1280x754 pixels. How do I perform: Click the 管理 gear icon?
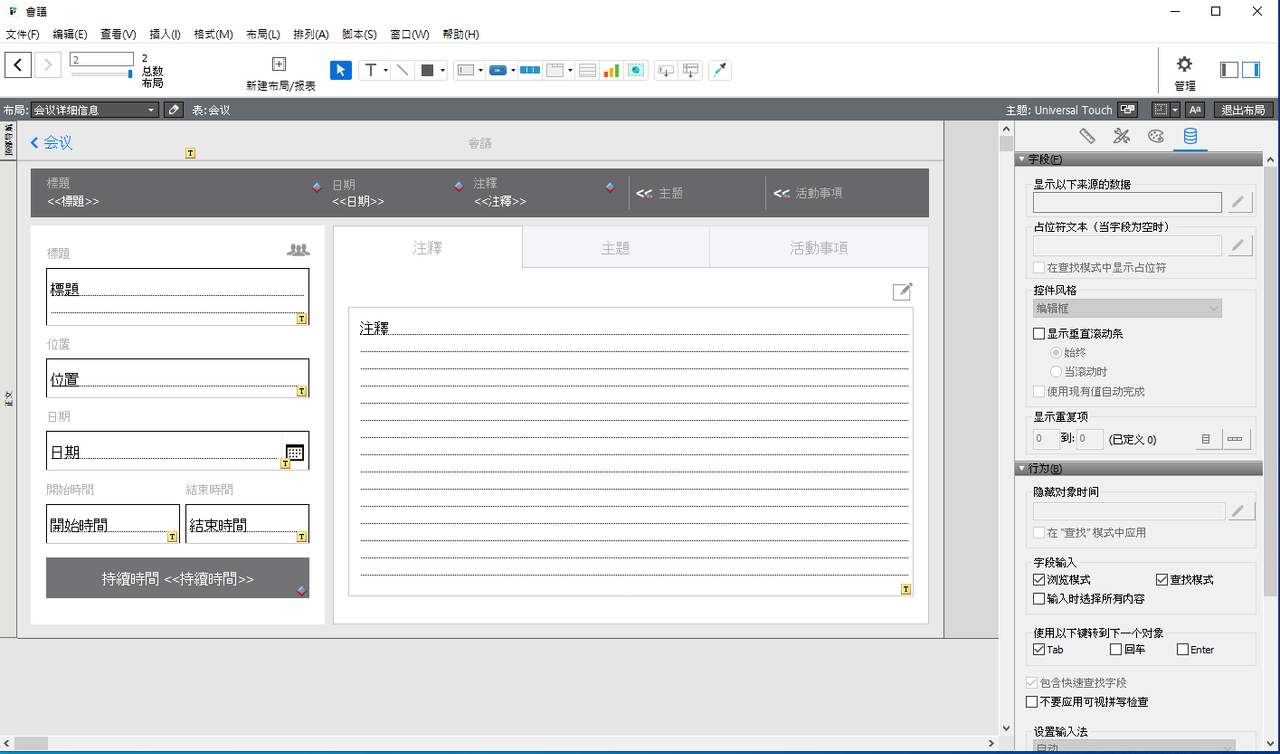tap(1184, 65)
